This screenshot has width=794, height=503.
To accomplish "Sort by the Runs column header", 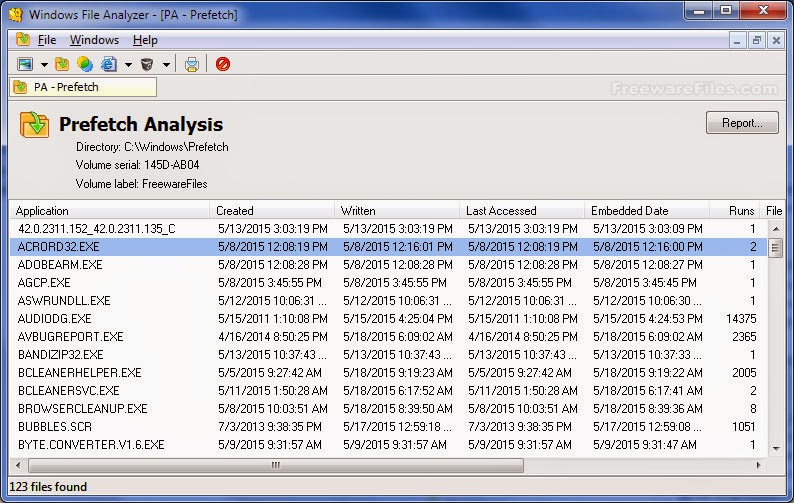I will [735, 211].
